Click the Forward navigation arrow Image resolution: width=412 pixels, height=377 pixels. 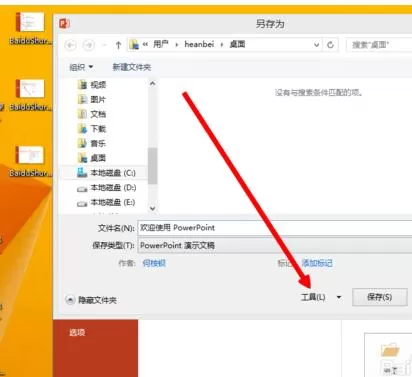click(89, 45)
